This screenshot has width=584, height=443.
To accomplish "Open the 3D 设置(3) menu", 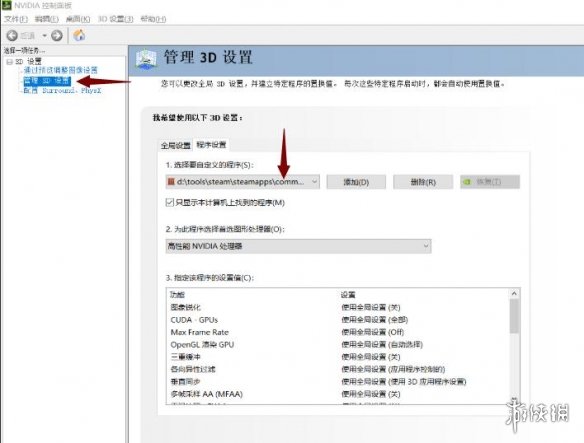I will (115, 19).
